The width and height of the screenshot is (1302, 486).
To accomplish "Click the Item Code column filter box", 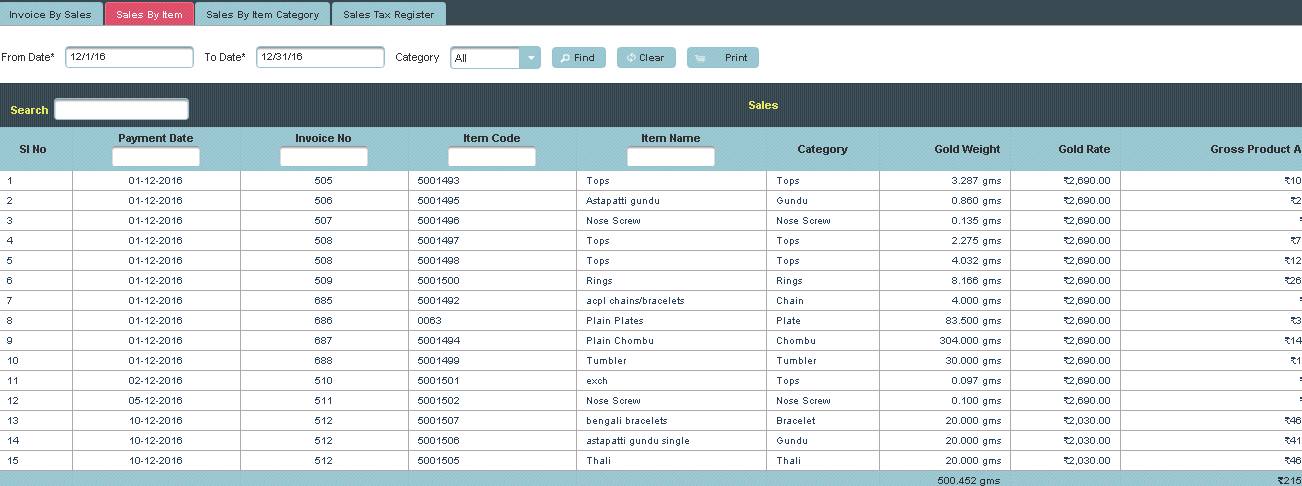I will coord(491,157).
